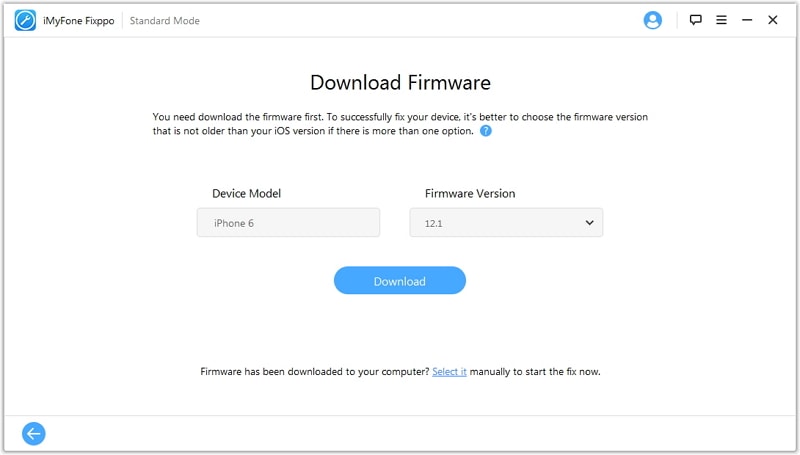This screenshot has height=455, width=800.
Task: Click the iMyFone Fixppo title text
Action: pyautogui.click(x=79, y=21)
